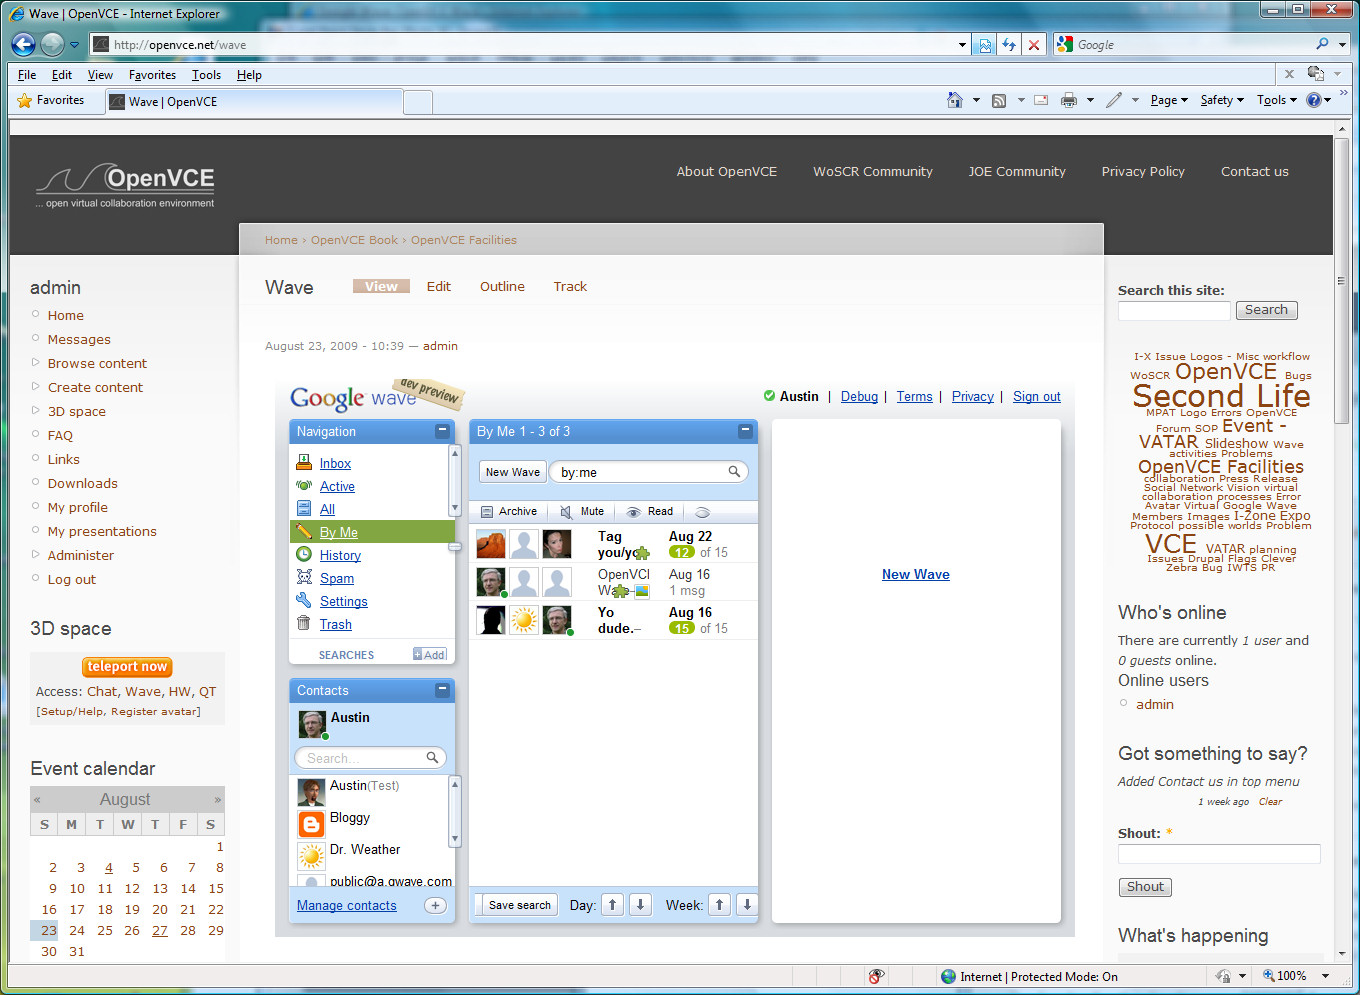Go to next month in calendar
The height and width of the screenshot is (995, 1360).
pos(217,800)
